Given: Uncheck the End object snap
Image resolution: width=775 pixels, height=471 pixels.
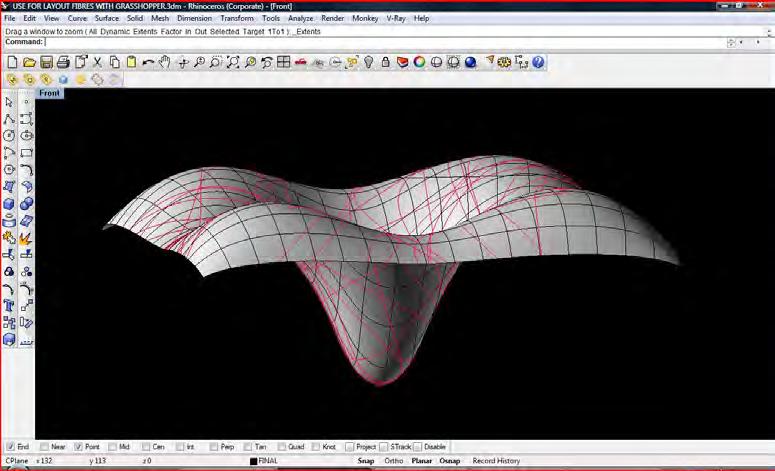Looking at the screenshot, I should 10,447.
